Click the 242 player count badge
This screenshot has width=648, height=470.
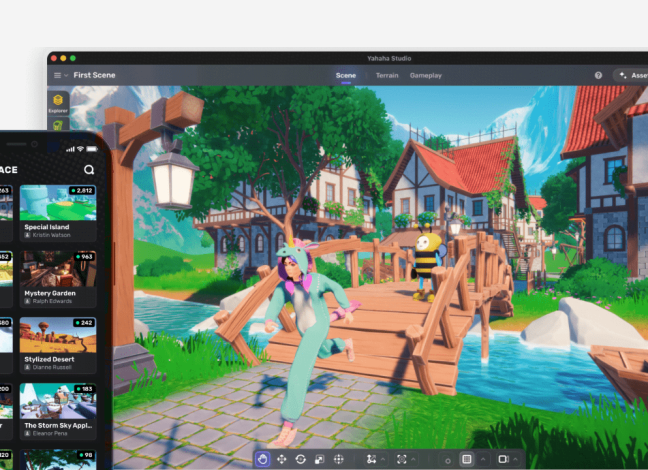click(84, 323)
